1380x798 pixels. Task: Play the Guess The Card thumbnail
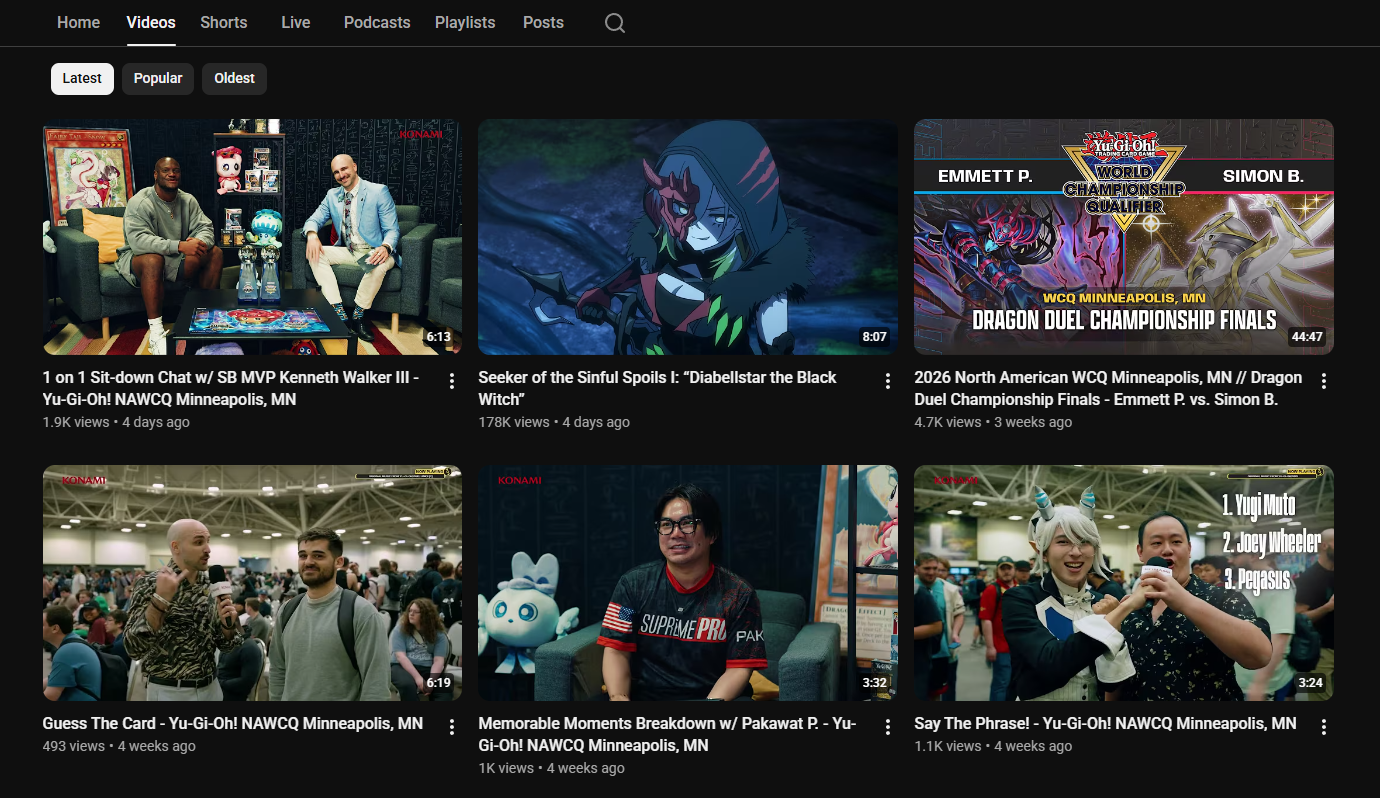pyautogui.click(x=252, y=583)
